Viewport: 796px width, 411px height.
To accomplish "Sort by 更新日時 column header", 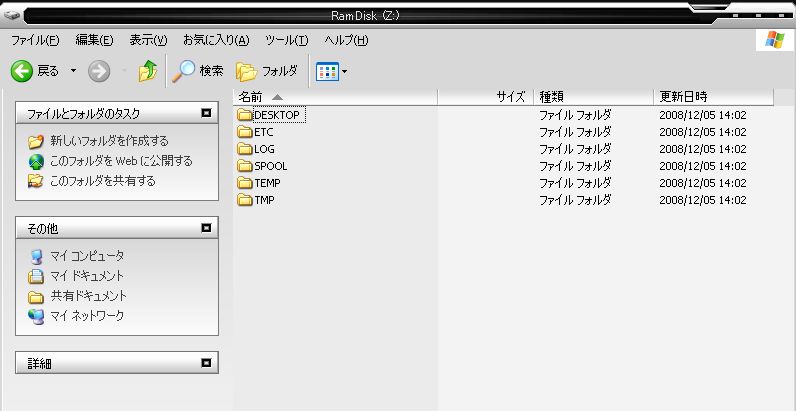I will tap(714, 96).
